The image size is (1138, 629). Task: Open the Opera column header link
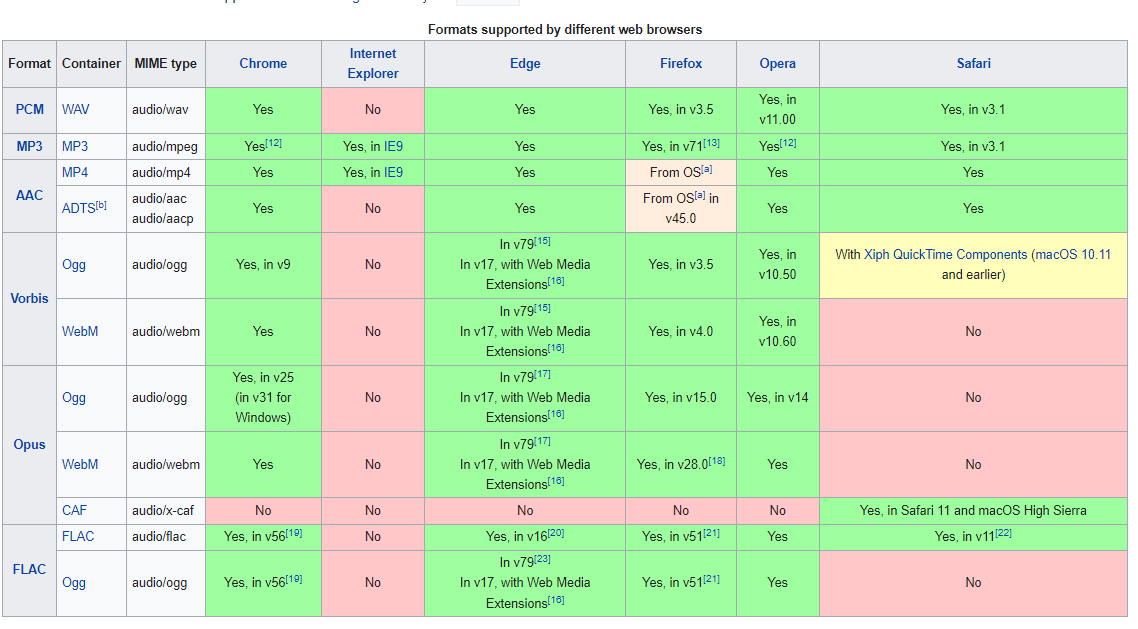coord(777,64)
